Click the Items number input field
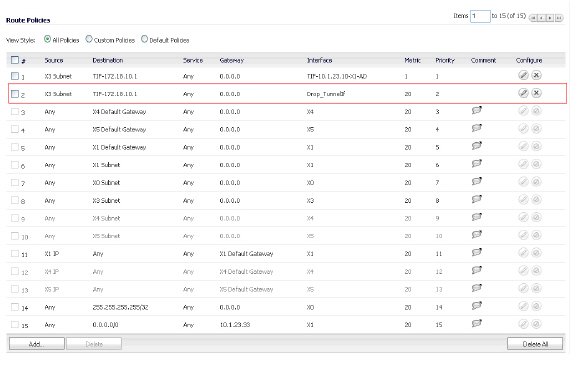This screenshot has width=577, height=379. click(x=480, y=16)
